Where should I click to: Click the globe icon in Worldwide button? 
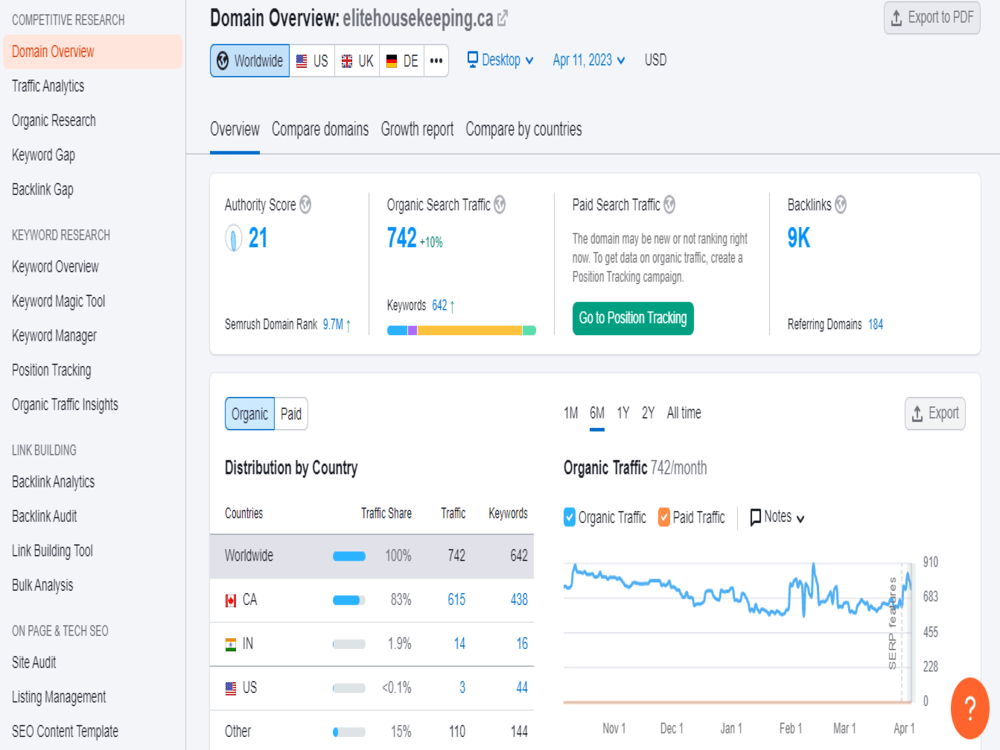coord(223,61)
